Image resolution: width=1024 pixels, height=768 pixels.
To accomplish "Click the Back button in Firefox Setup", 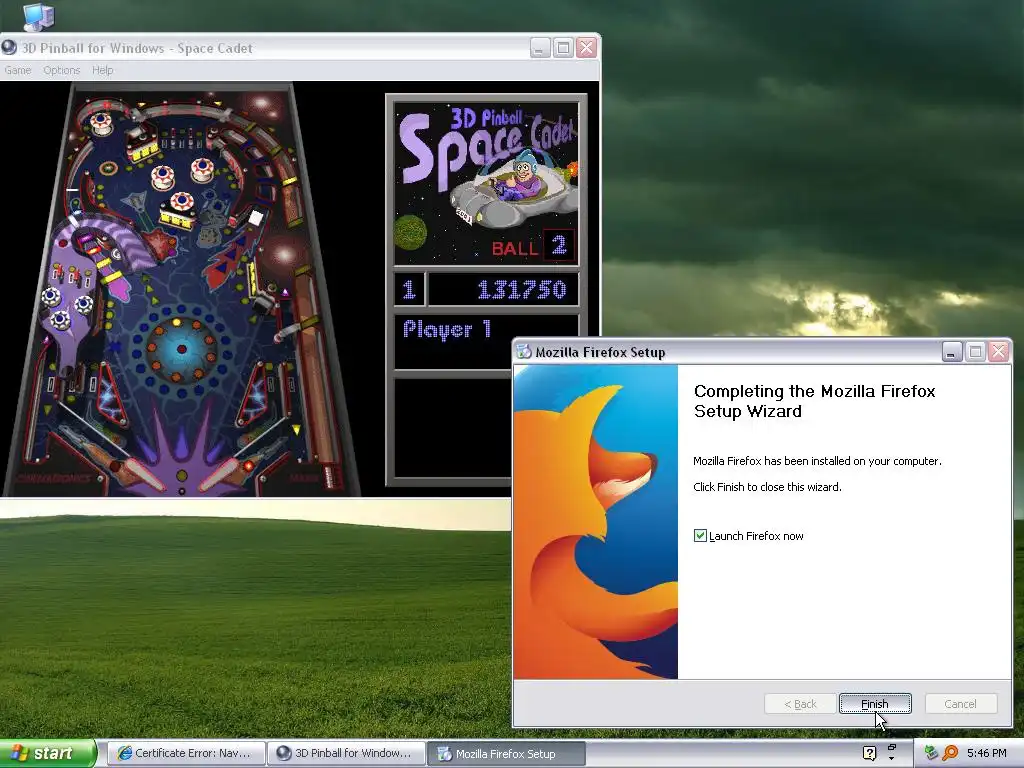I will pos(800,703).
